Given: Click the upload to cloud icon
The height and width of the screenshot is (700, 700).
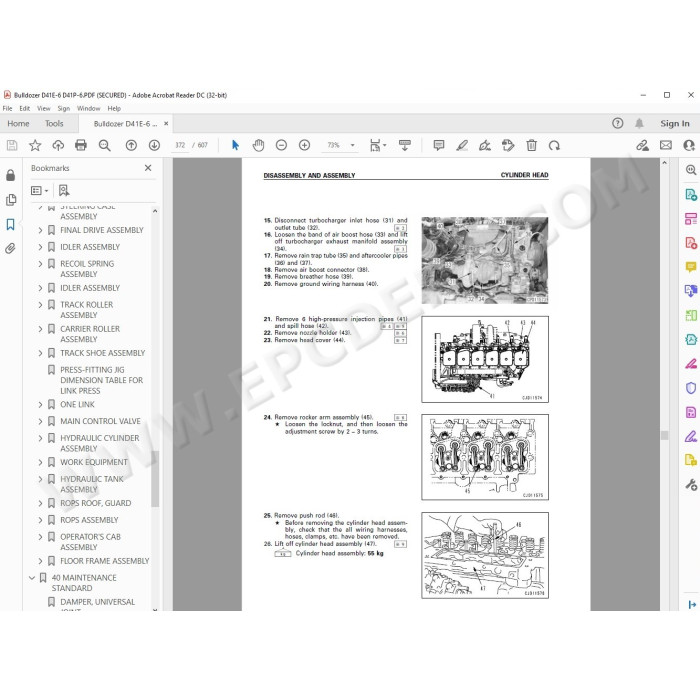Looking at the screenshot, I should click(58, 145).
